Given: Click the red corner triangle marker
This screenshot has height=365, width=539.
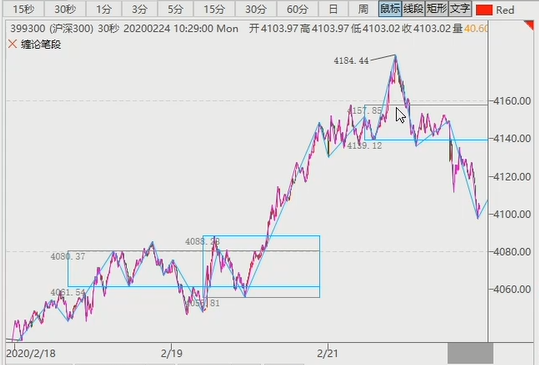Looking at the screenshot, I should click(530, 26).
